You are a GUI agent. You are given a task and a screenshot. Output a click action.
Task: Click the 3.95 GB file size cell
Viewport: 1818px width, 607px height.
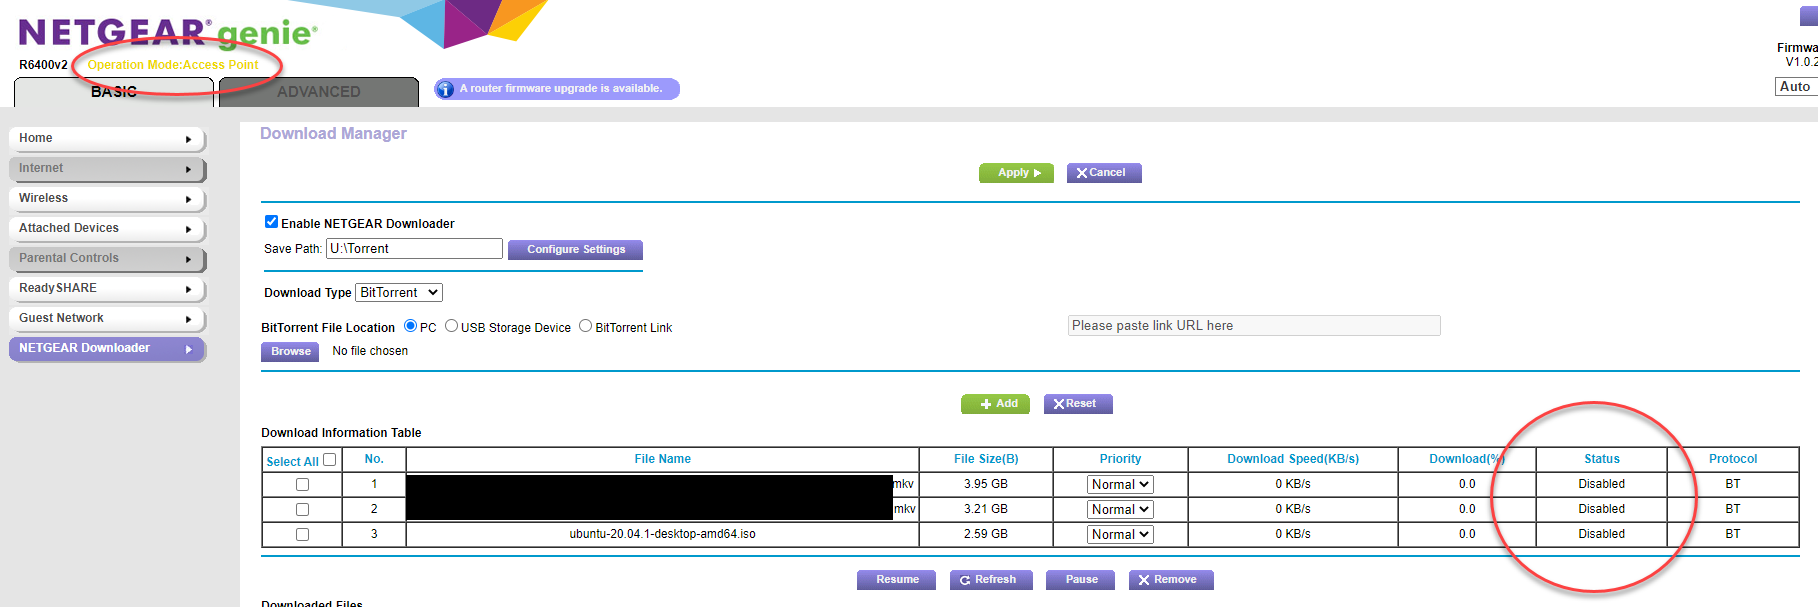[985, 484]
